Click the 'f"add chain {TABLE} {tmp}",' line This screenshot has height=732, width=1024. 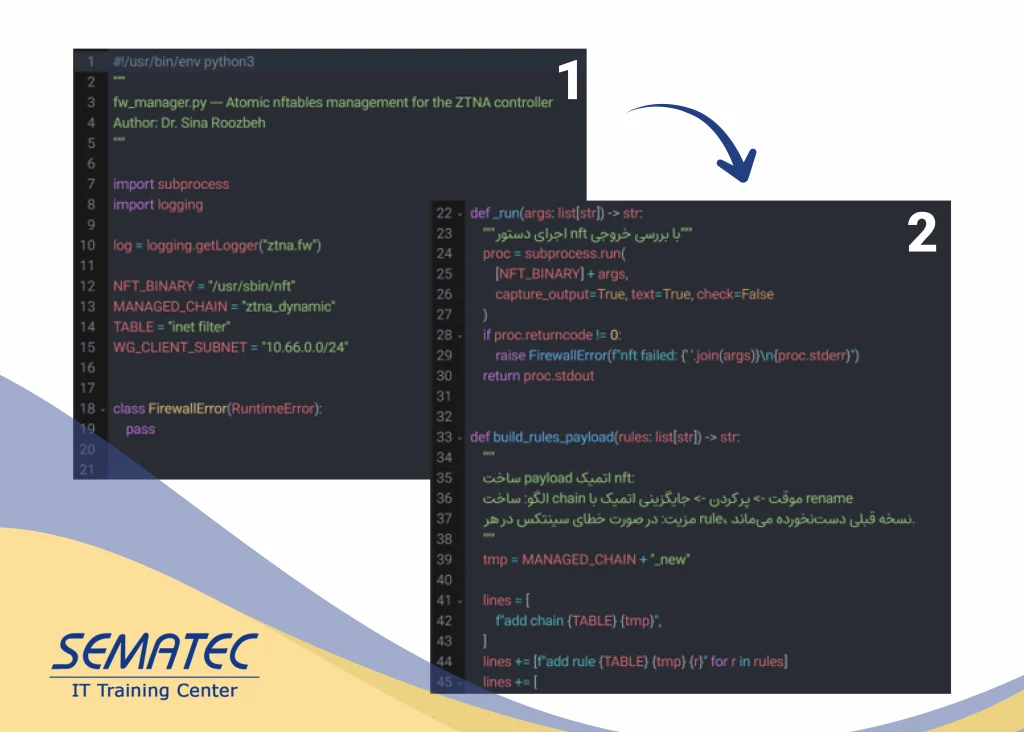[x=578, y=620]
